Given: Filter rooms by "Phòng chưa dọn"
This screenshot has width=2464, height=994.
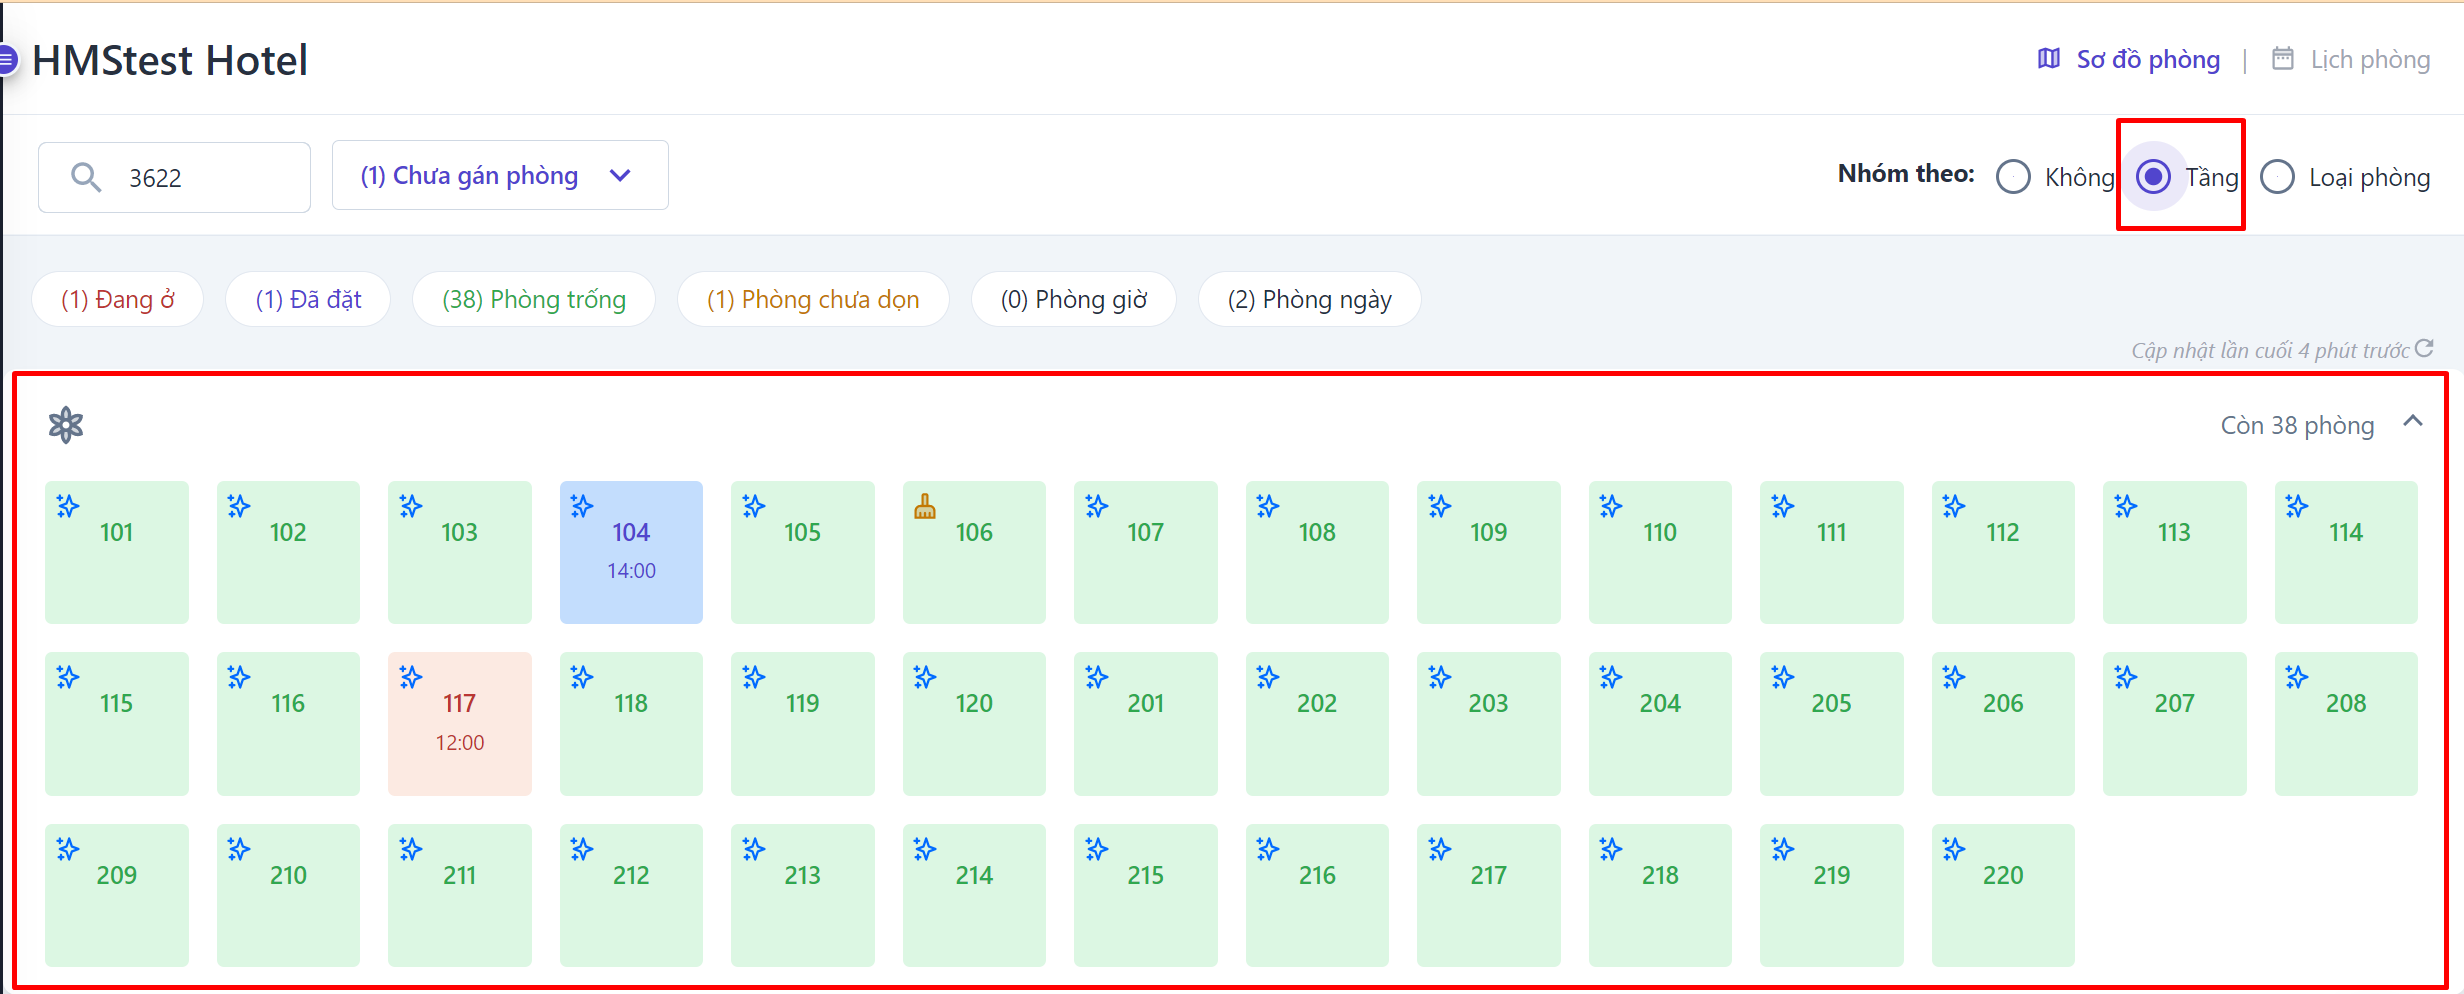Looking at the screenshot, I should 812,299.
